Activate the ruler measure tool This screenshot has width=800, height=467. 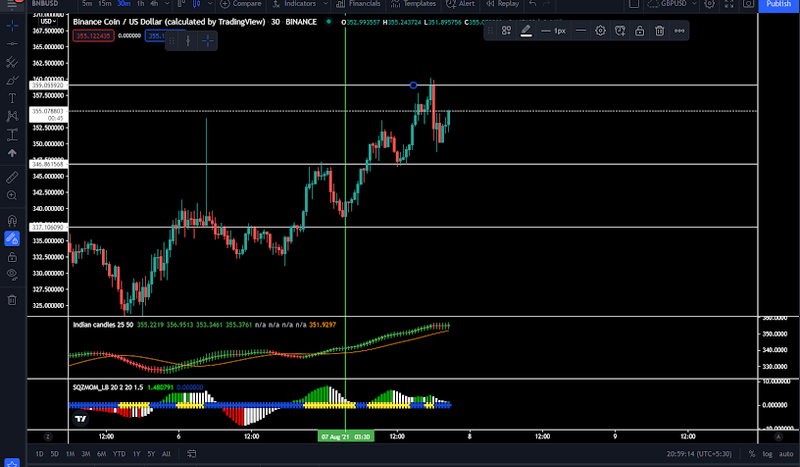coord(12,177)
